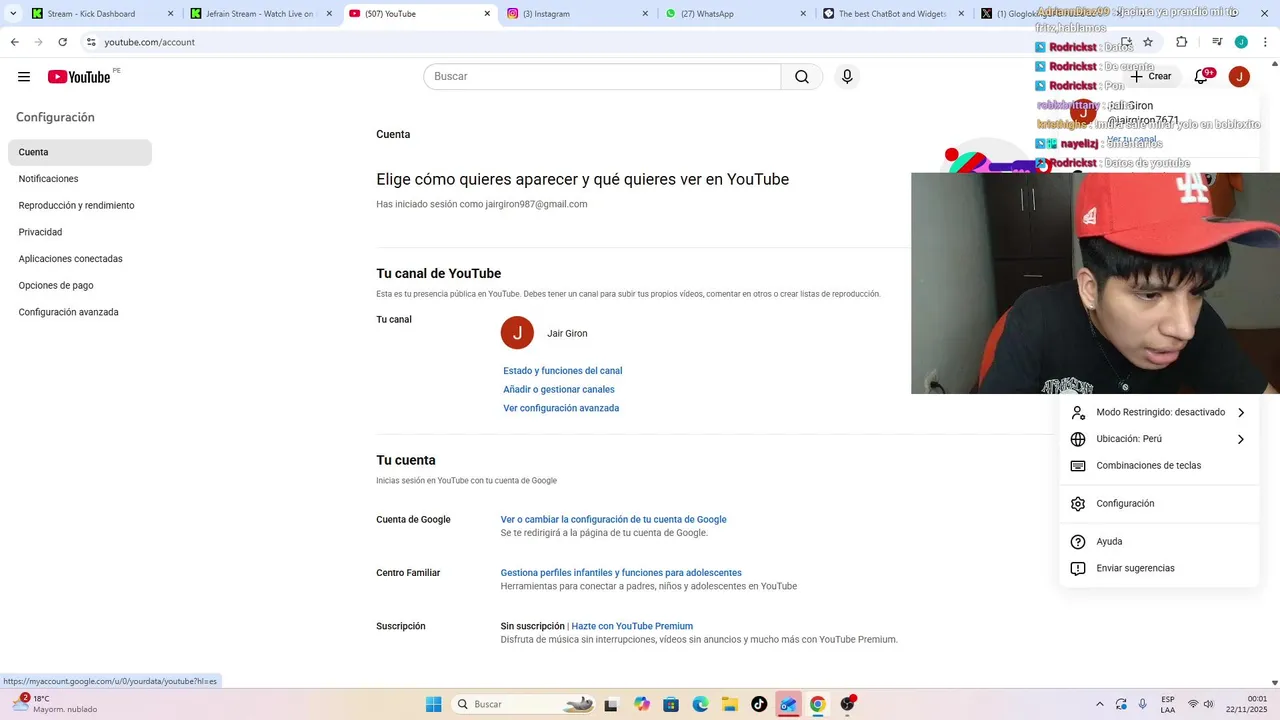The height and width of the screenshot is (720, 1280).
Task: Close the (507) YouTube tab
Action: pyautogui.click(x=487, y=14)
